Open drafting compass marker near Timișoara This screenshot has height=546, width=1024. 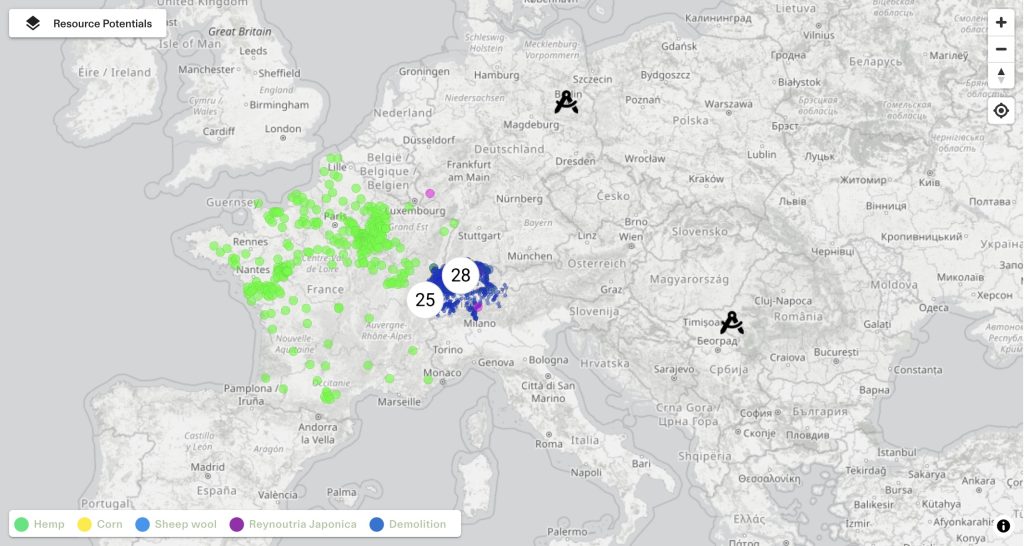pyautogui.click(x=731, y=323)
